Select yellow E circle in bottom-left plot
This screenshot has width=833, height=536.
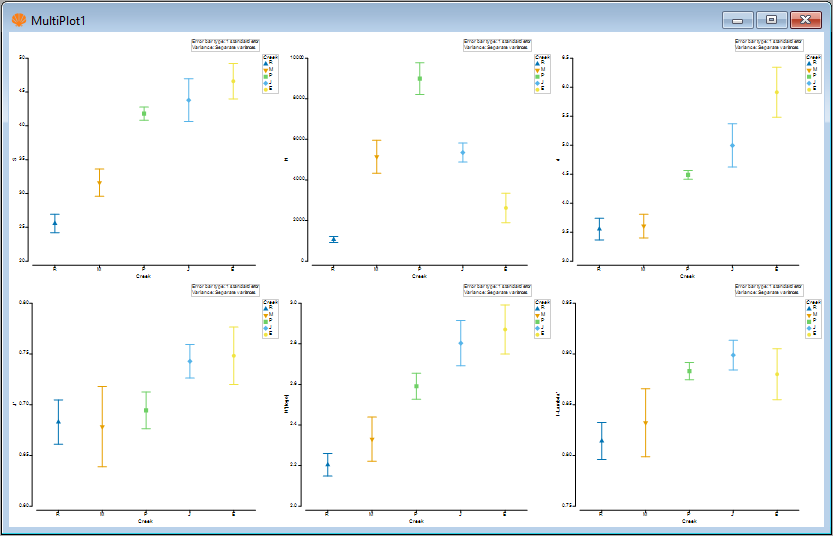pos(234,355)
